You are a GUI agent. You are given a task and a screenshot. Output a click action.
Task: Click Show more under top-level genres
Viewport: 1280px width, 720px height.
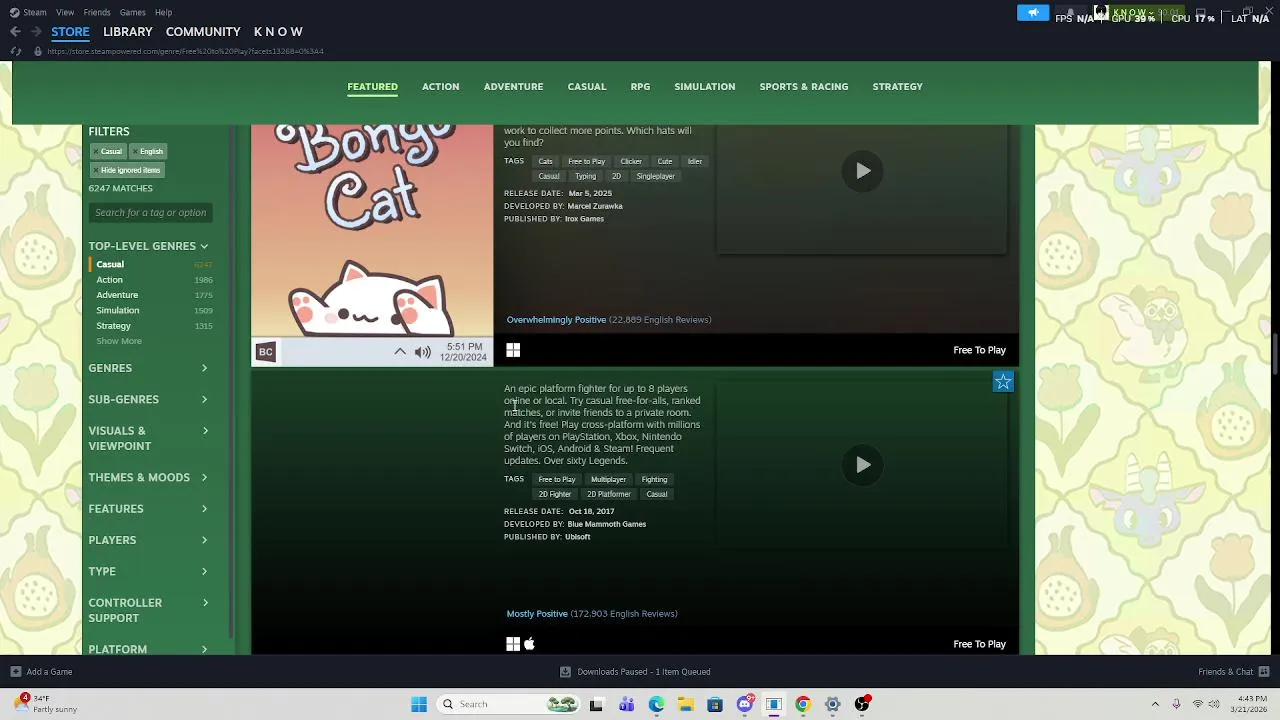[x=119, y=341]
